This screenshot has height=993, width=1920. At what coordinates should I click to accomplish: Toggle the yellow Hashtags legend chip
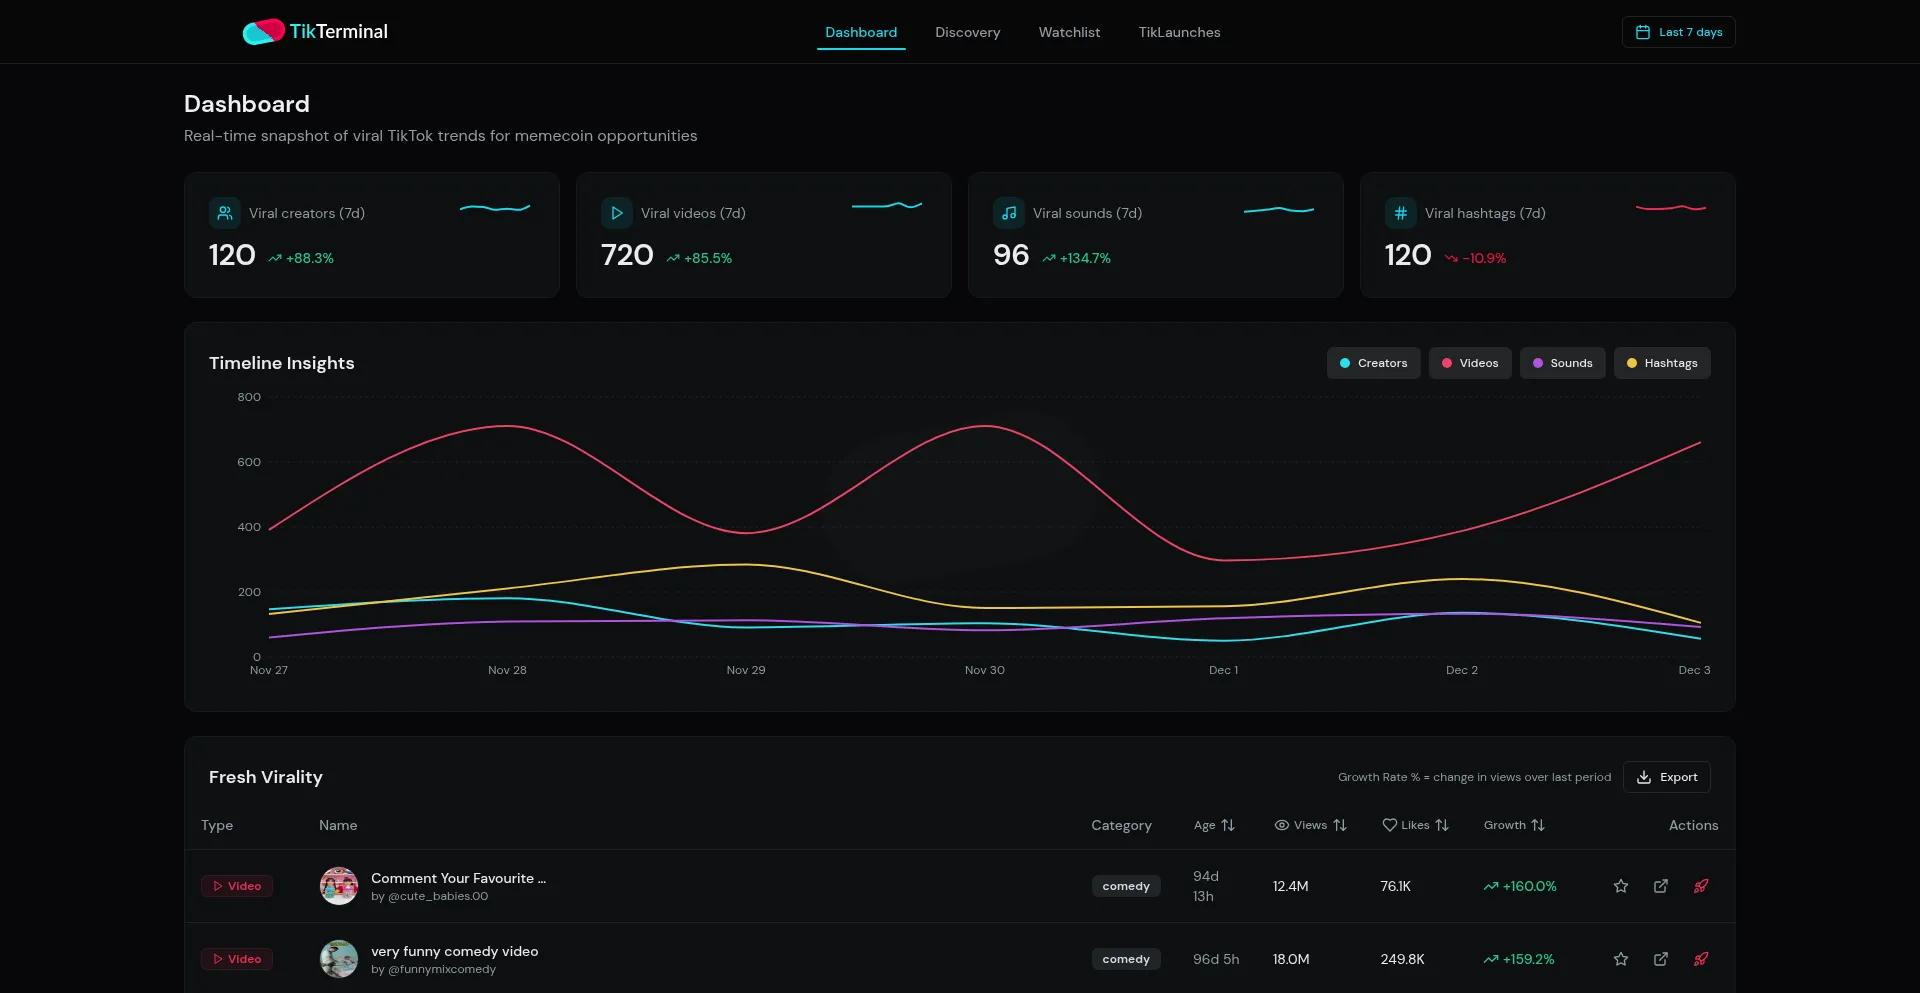tap(1661, 363)
